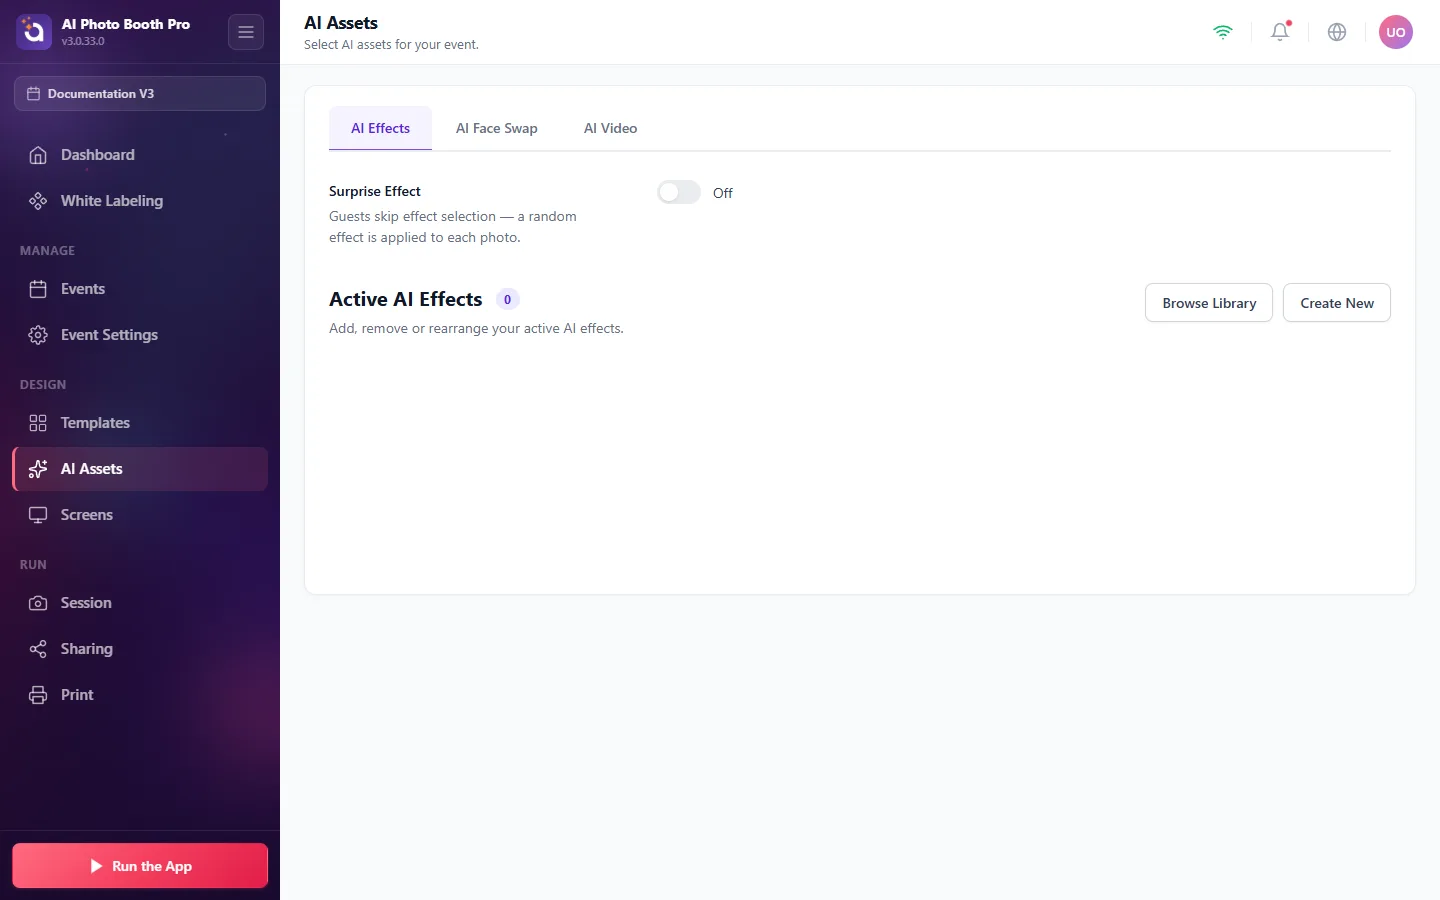Click the Screens monitor icon
This screenshot has width=1440, height=900.
coord(38,515)
